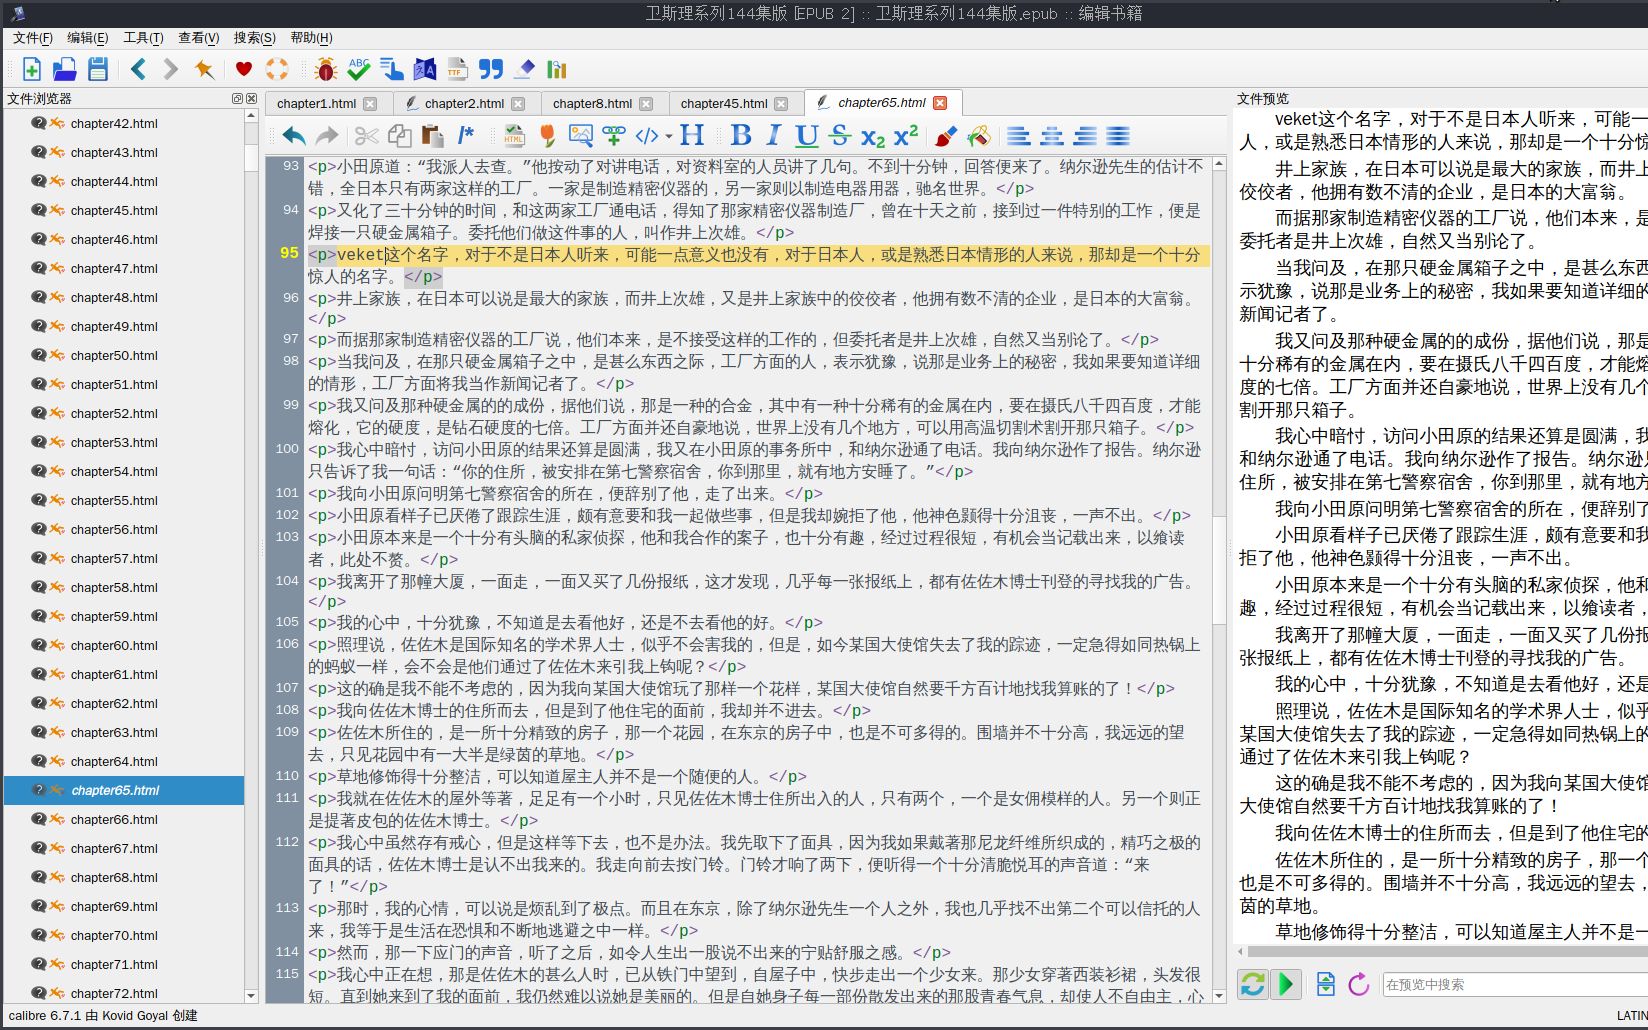Center align the text
The width and height of the screenshot is (1648, 1030).
1052,135
